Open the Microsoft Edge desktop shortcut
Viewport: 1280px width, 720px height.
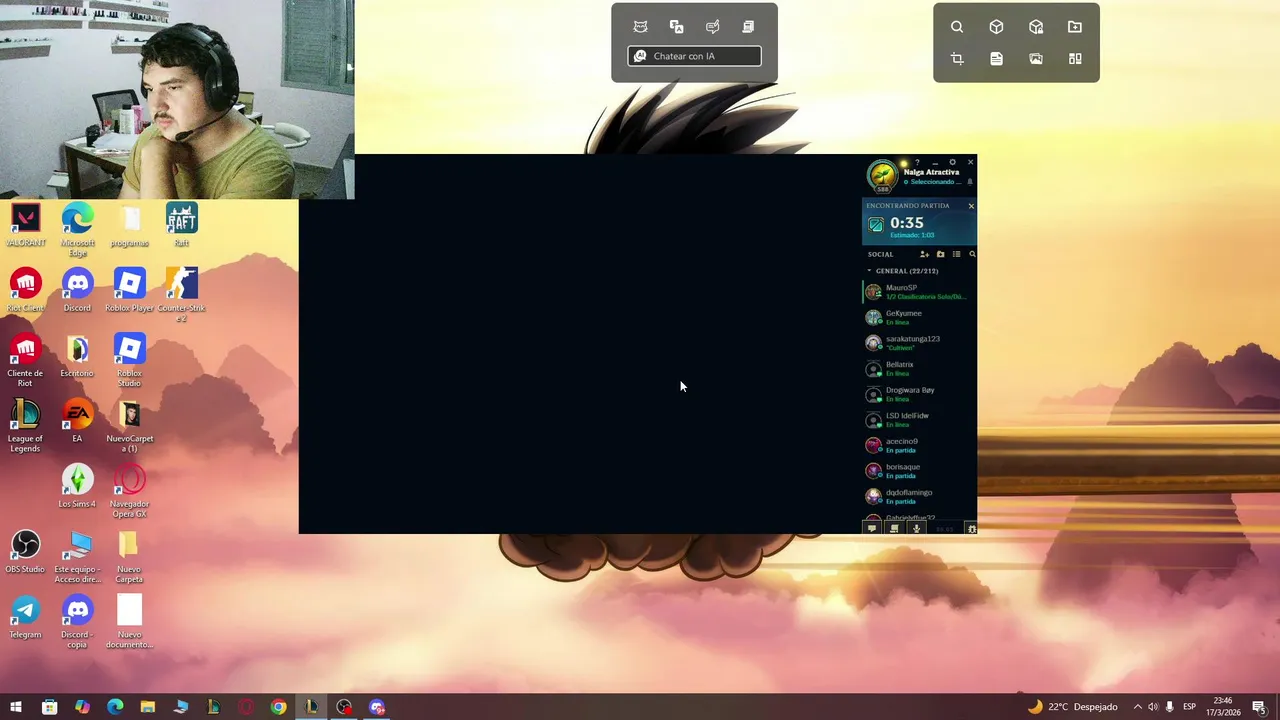point(77,229)
